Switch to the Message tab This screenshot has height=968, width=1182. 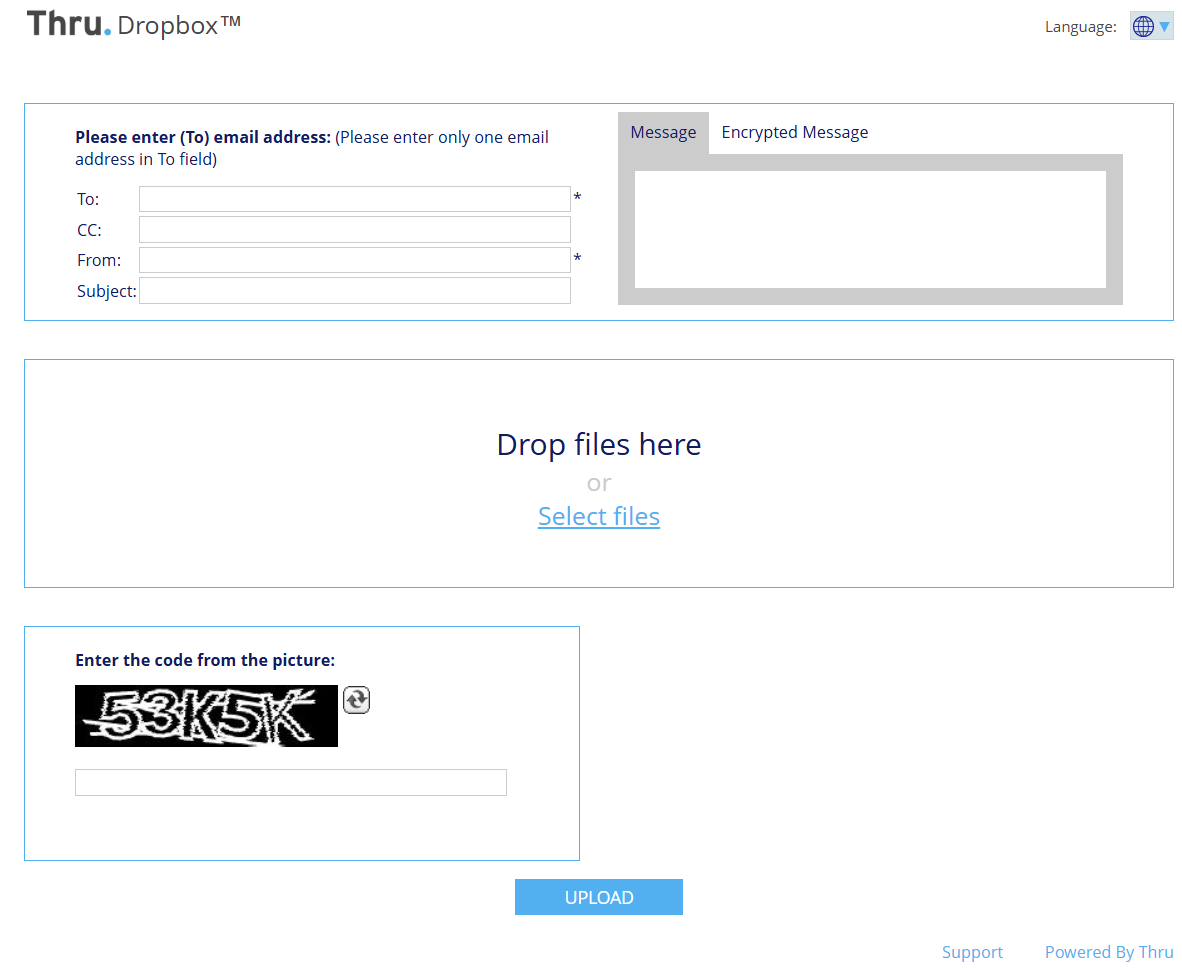(663, 133)
